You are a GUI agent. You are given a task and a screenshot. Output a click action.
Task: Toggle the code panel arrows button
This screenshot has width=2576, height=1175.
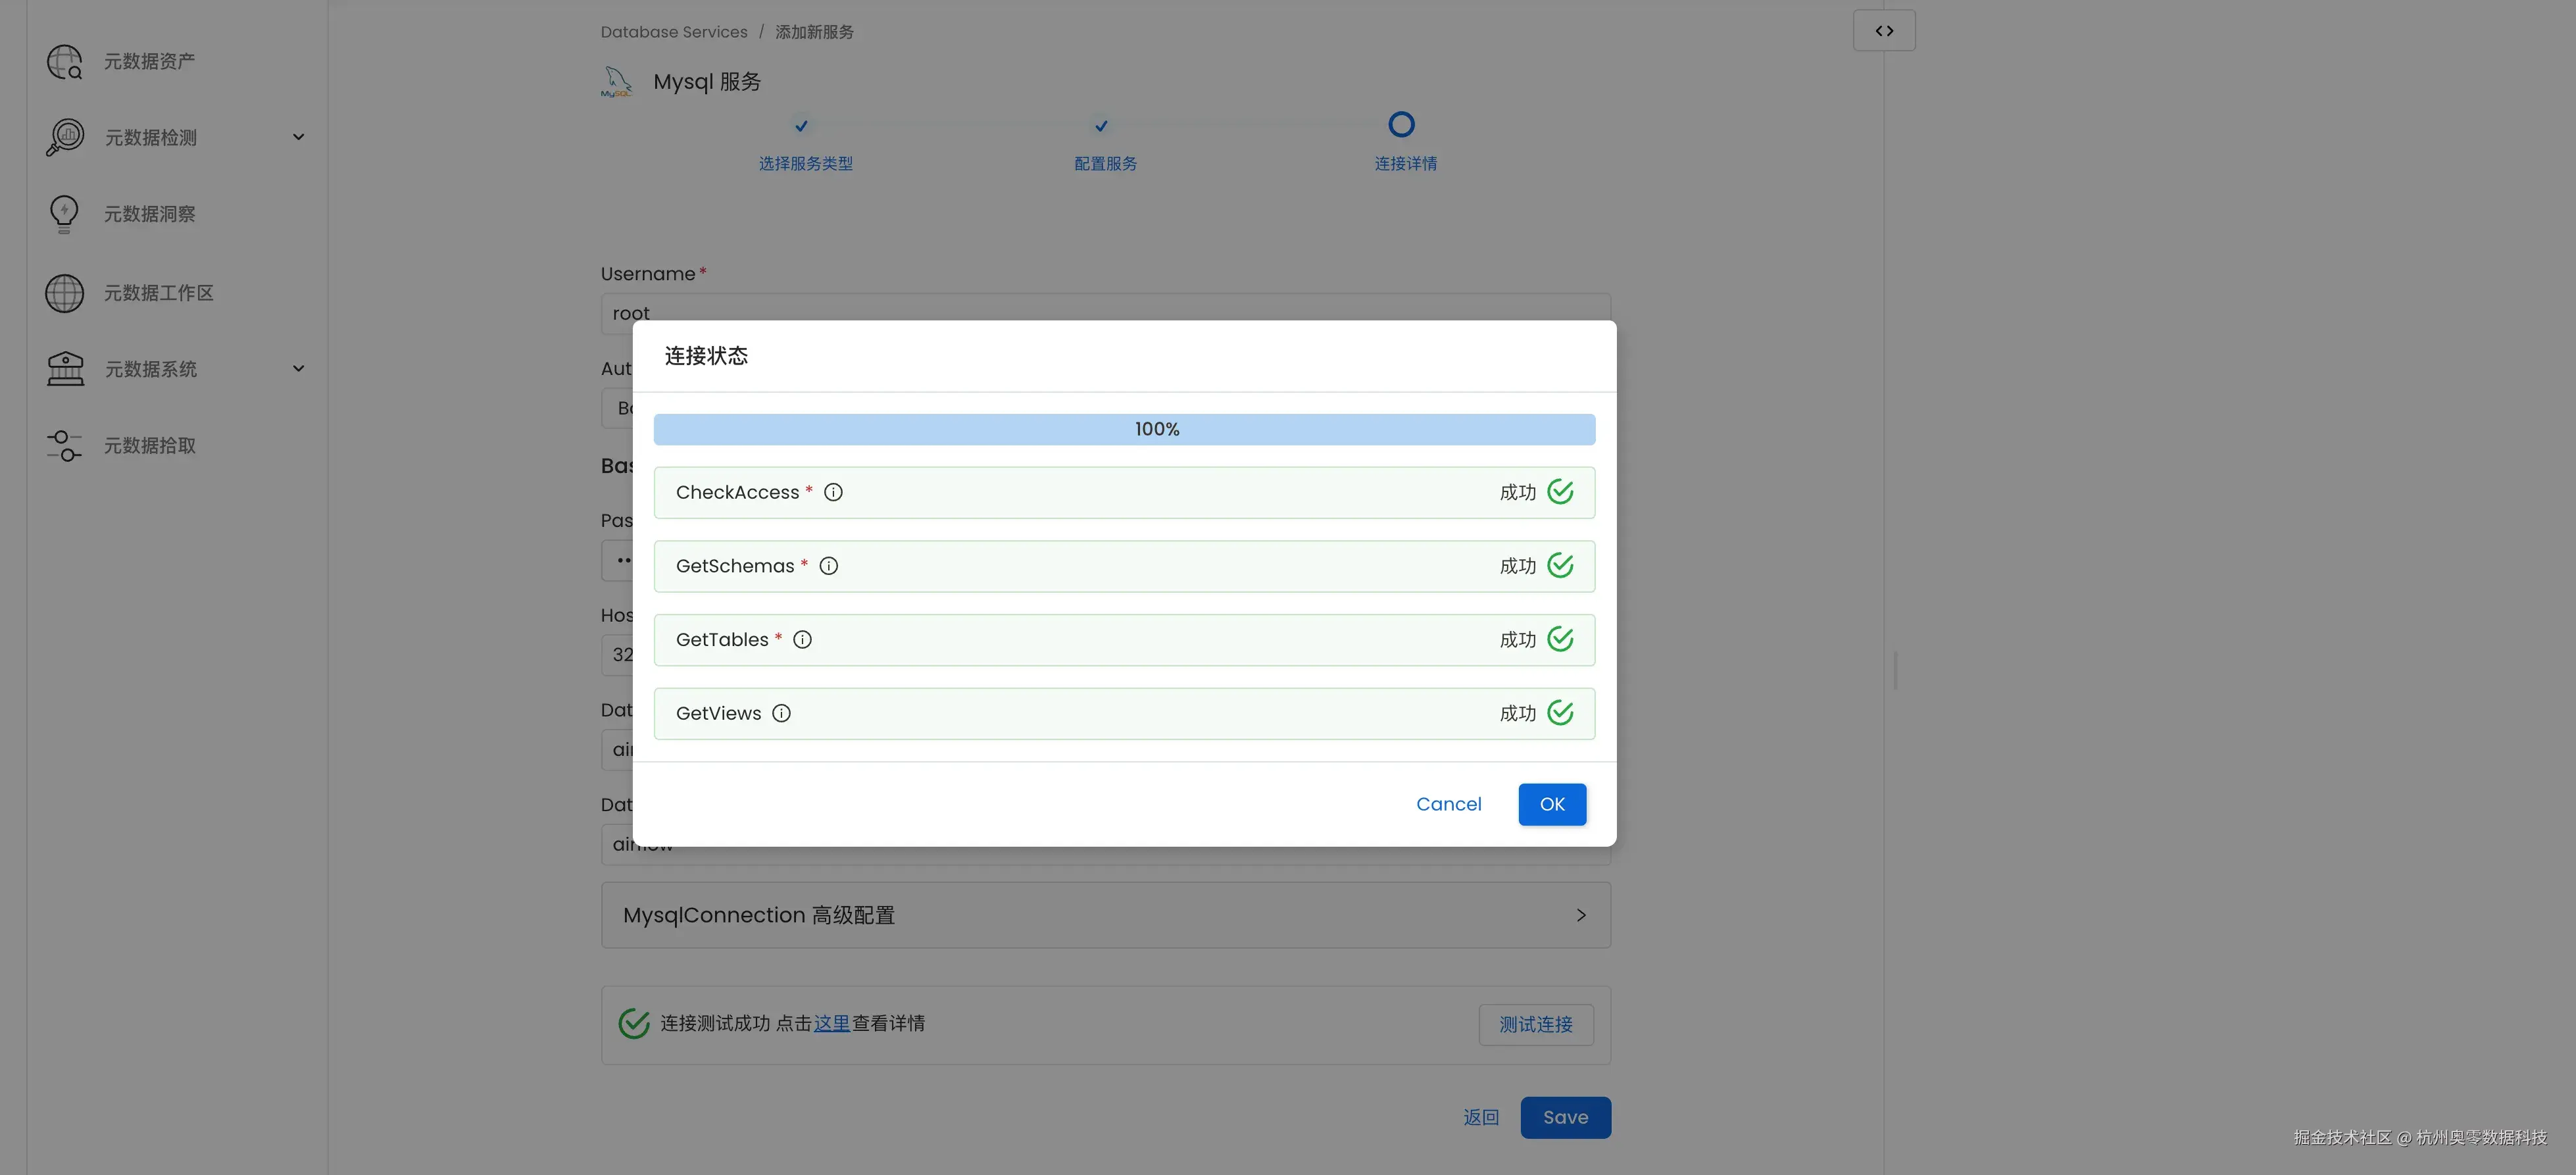pos(1884,31)
